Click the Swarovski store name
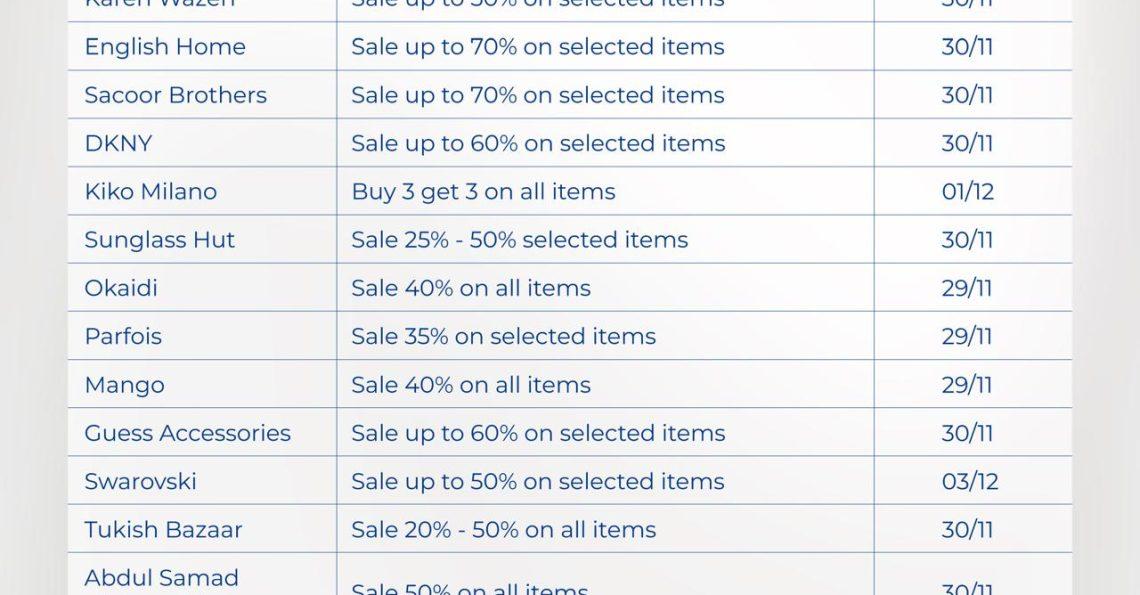Screen dimensions: 1140x595 (x=140, y=481)
